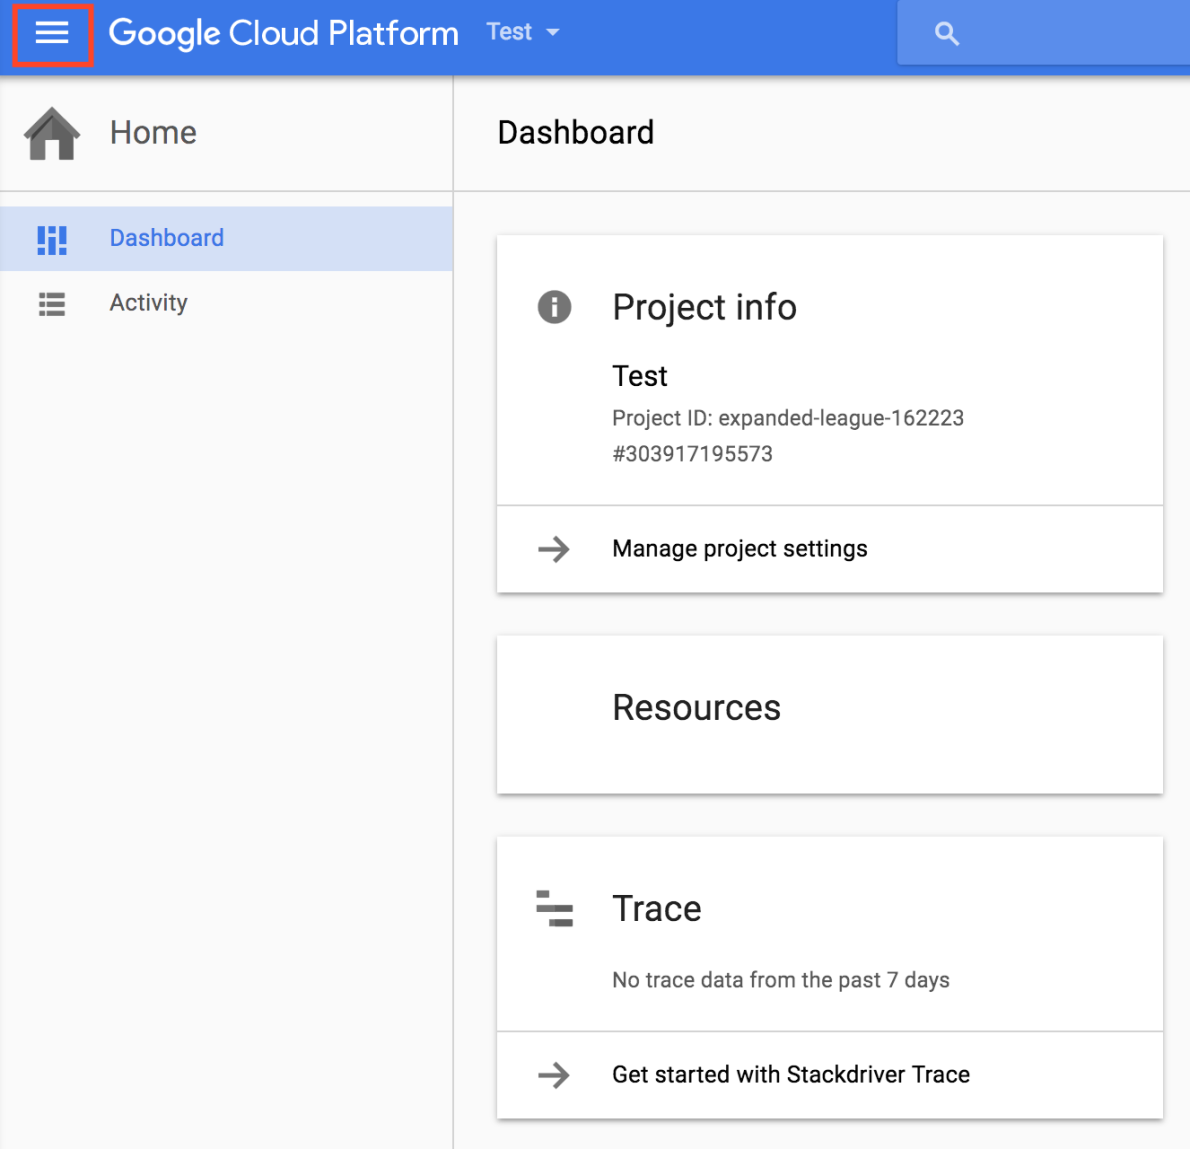Viewport: 1190px width, 1149px height.
Task: Open the hamburger navigation menu
Action: (52, 33)
